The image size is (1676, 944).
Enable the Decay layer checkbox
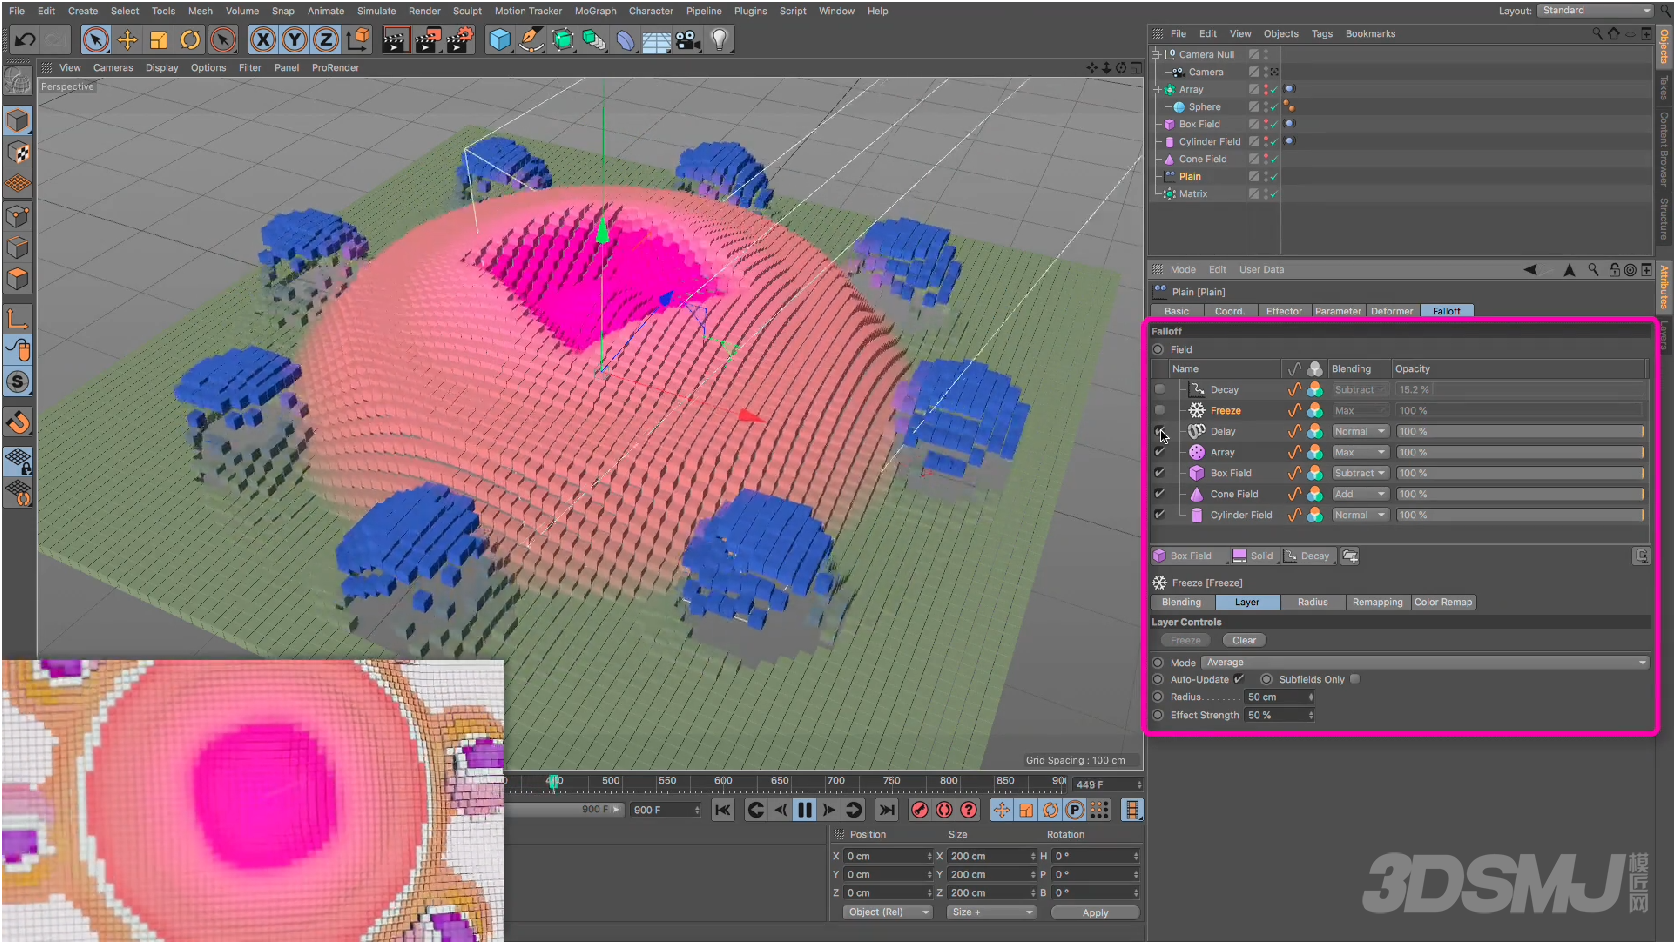point(1160,389)
